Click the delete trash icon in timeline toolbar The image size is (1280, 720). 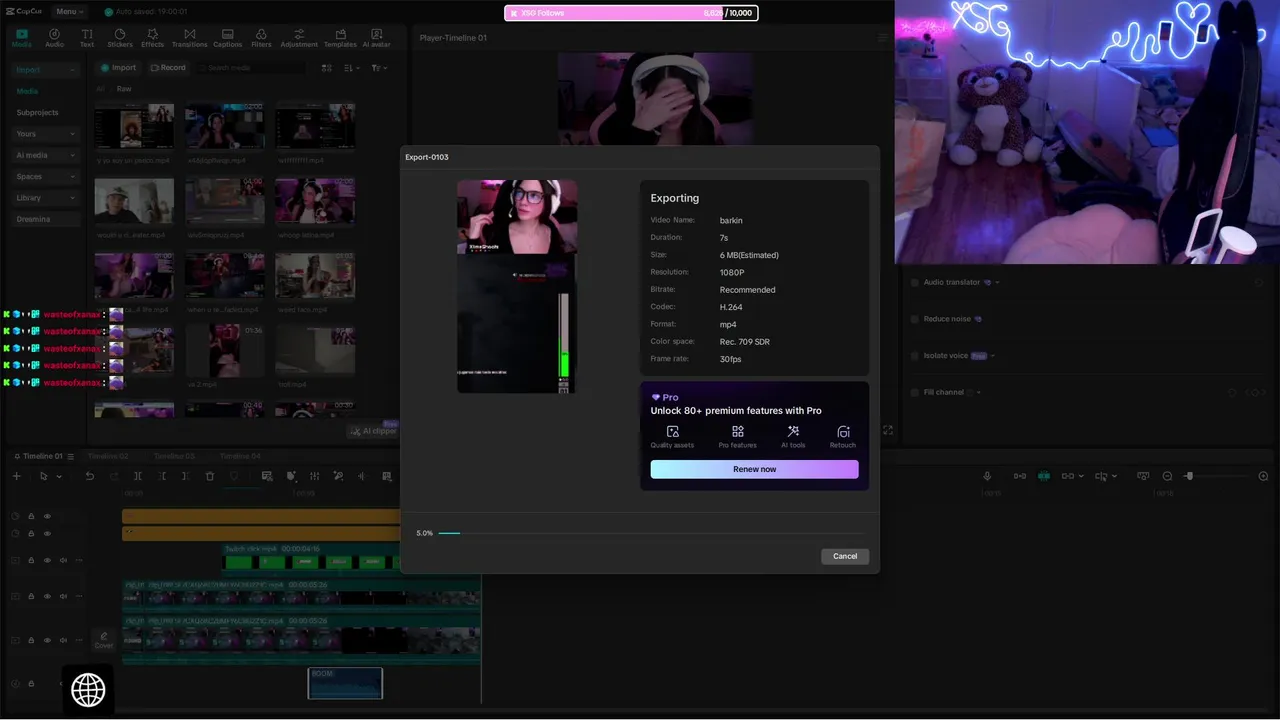[x=210, y=476]
